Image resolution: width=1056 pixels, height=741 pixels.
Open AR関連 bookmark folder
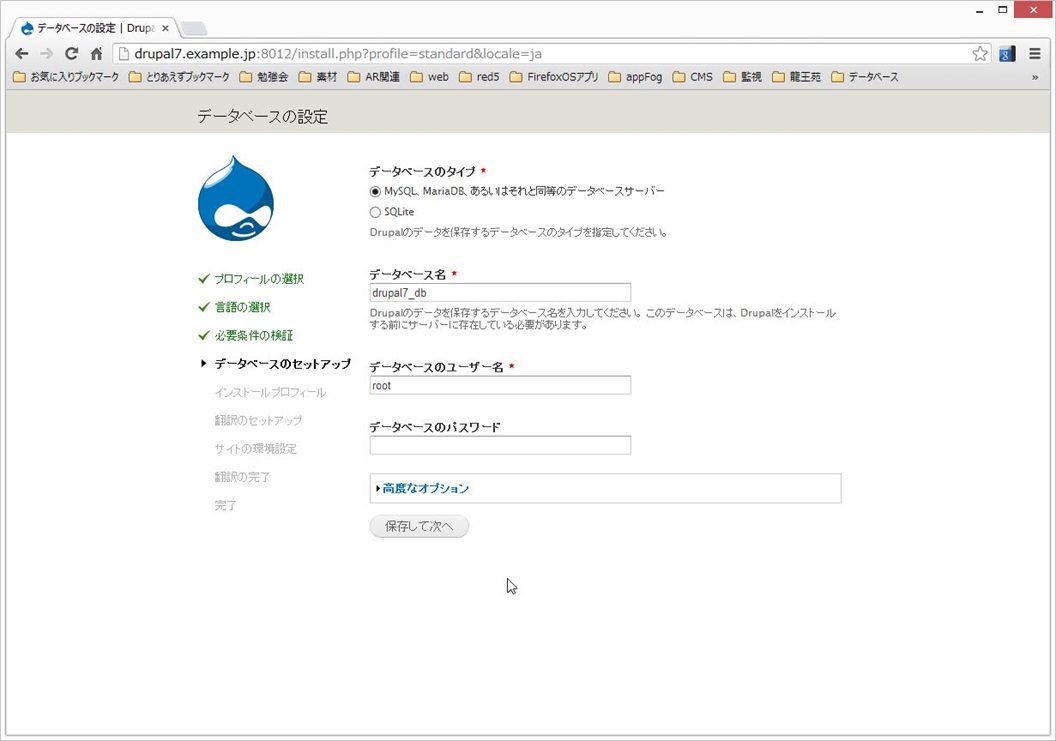pos(374,77)
